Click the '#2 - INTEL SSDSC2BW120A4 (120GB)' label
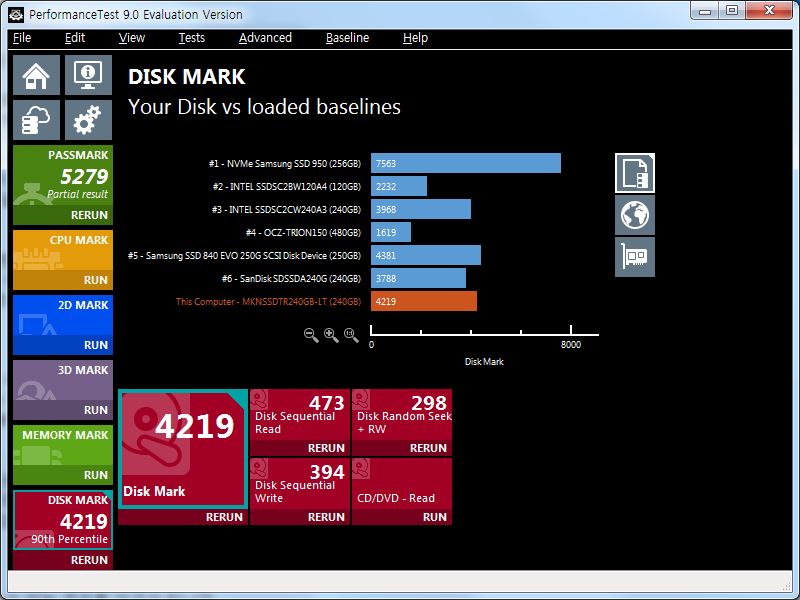 pyautogui.click(x=287, y=187)
